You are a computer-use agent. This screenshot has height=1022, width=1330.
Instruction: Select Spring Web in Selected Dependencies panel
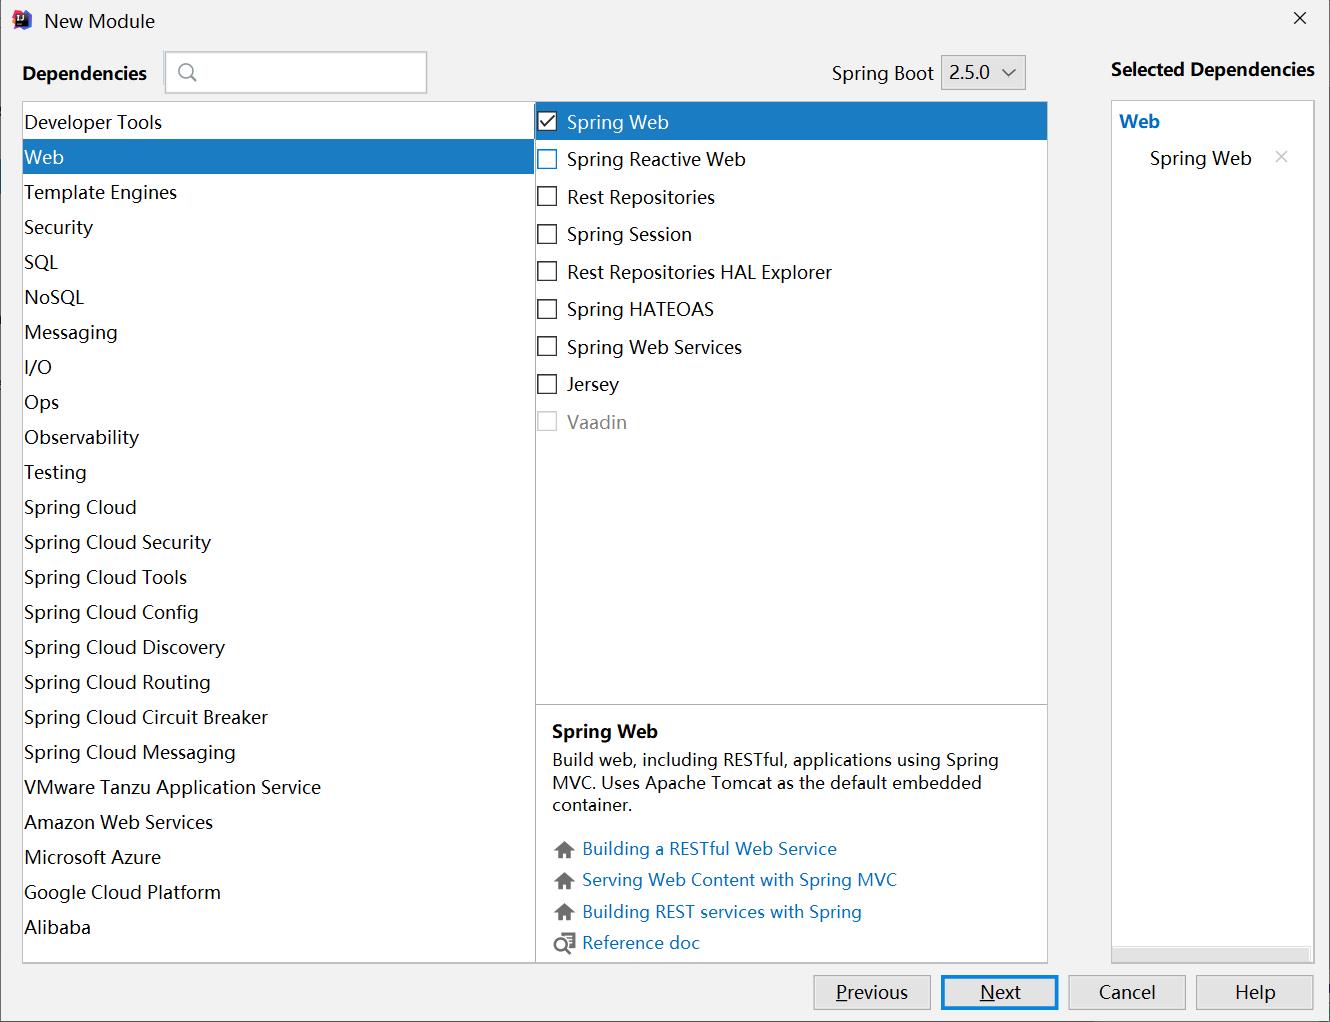[x=1200, y=158]
